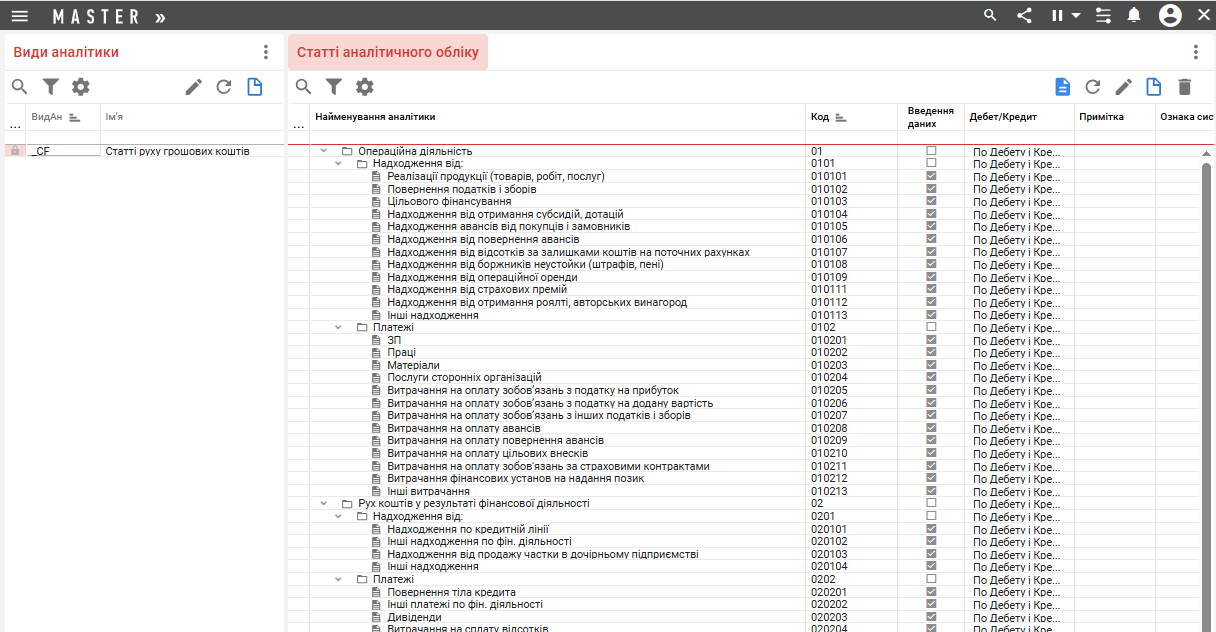Screen dimensions: 1216x632
Task: Collapse the Надходження від: node with code 0101
Action: [x=338, y=163]
